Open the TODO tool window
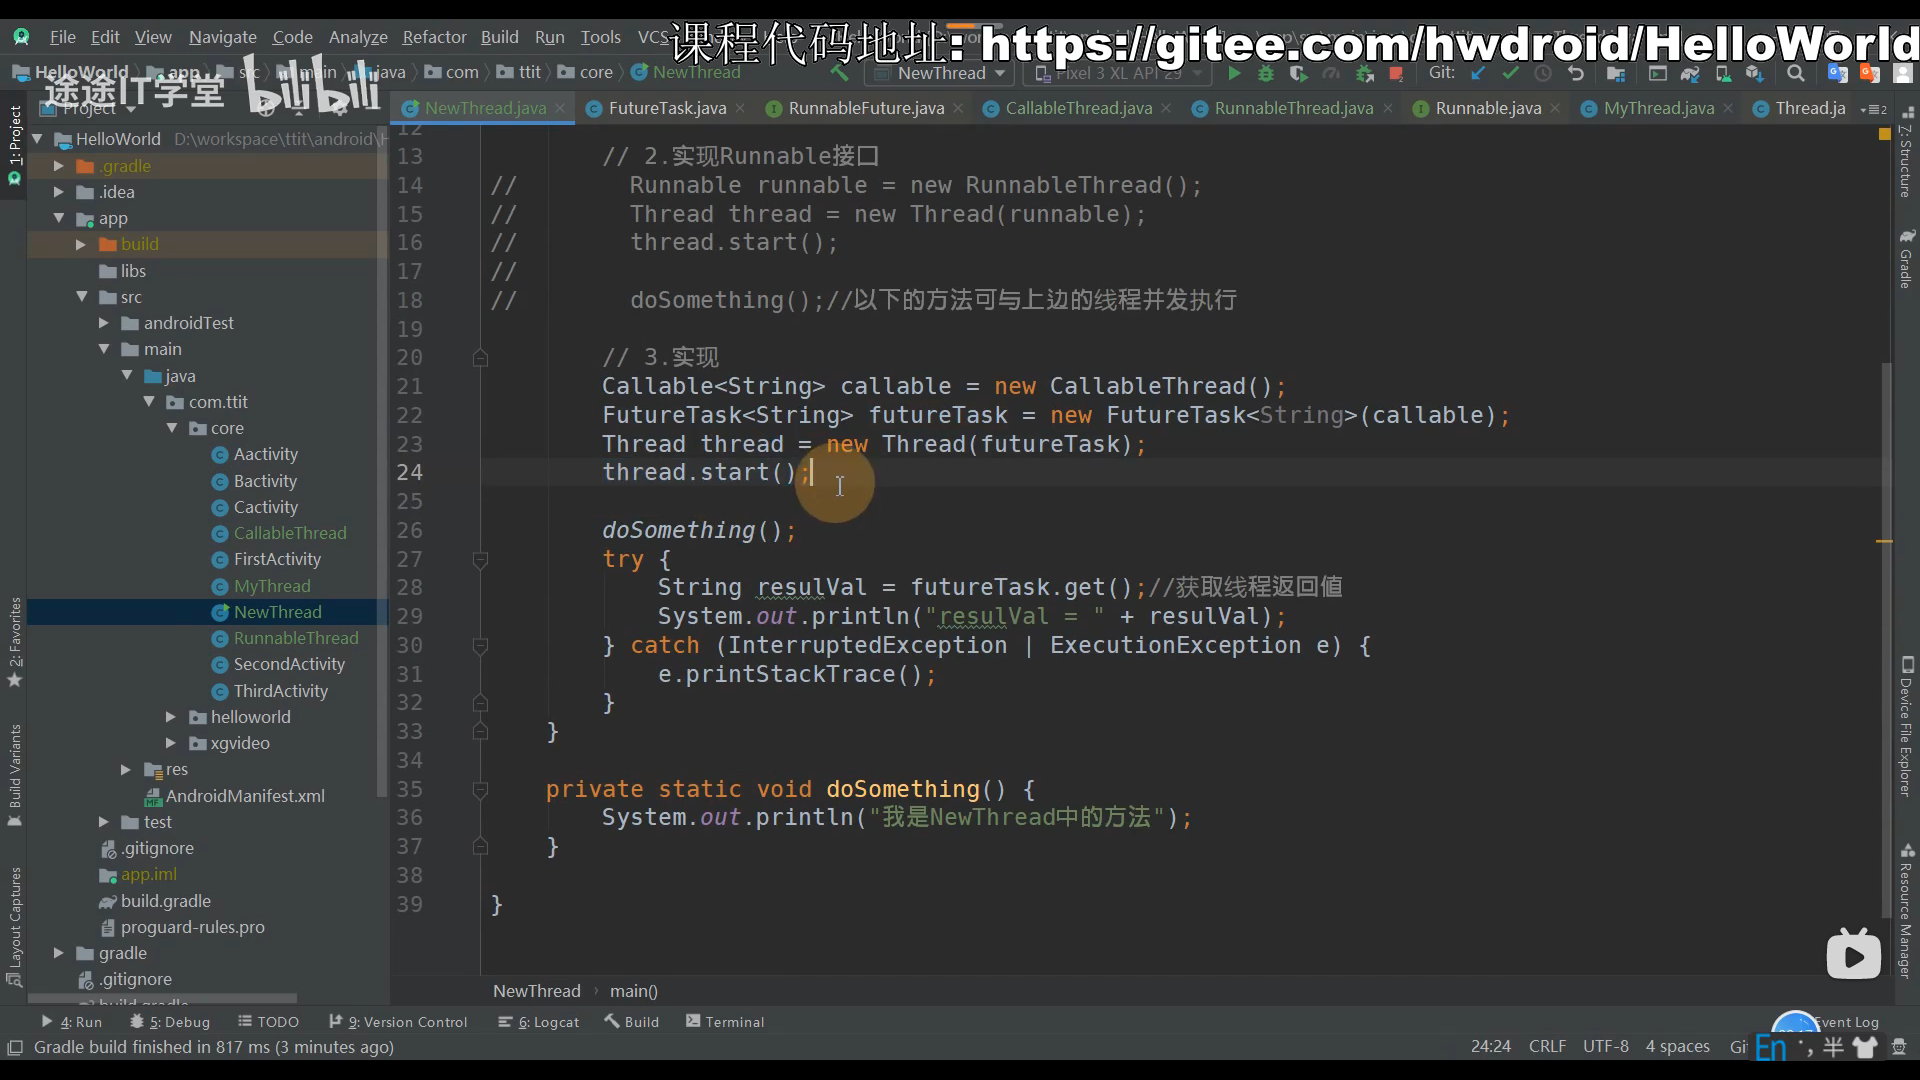 pyautogui.click(x=268, y=1022)
